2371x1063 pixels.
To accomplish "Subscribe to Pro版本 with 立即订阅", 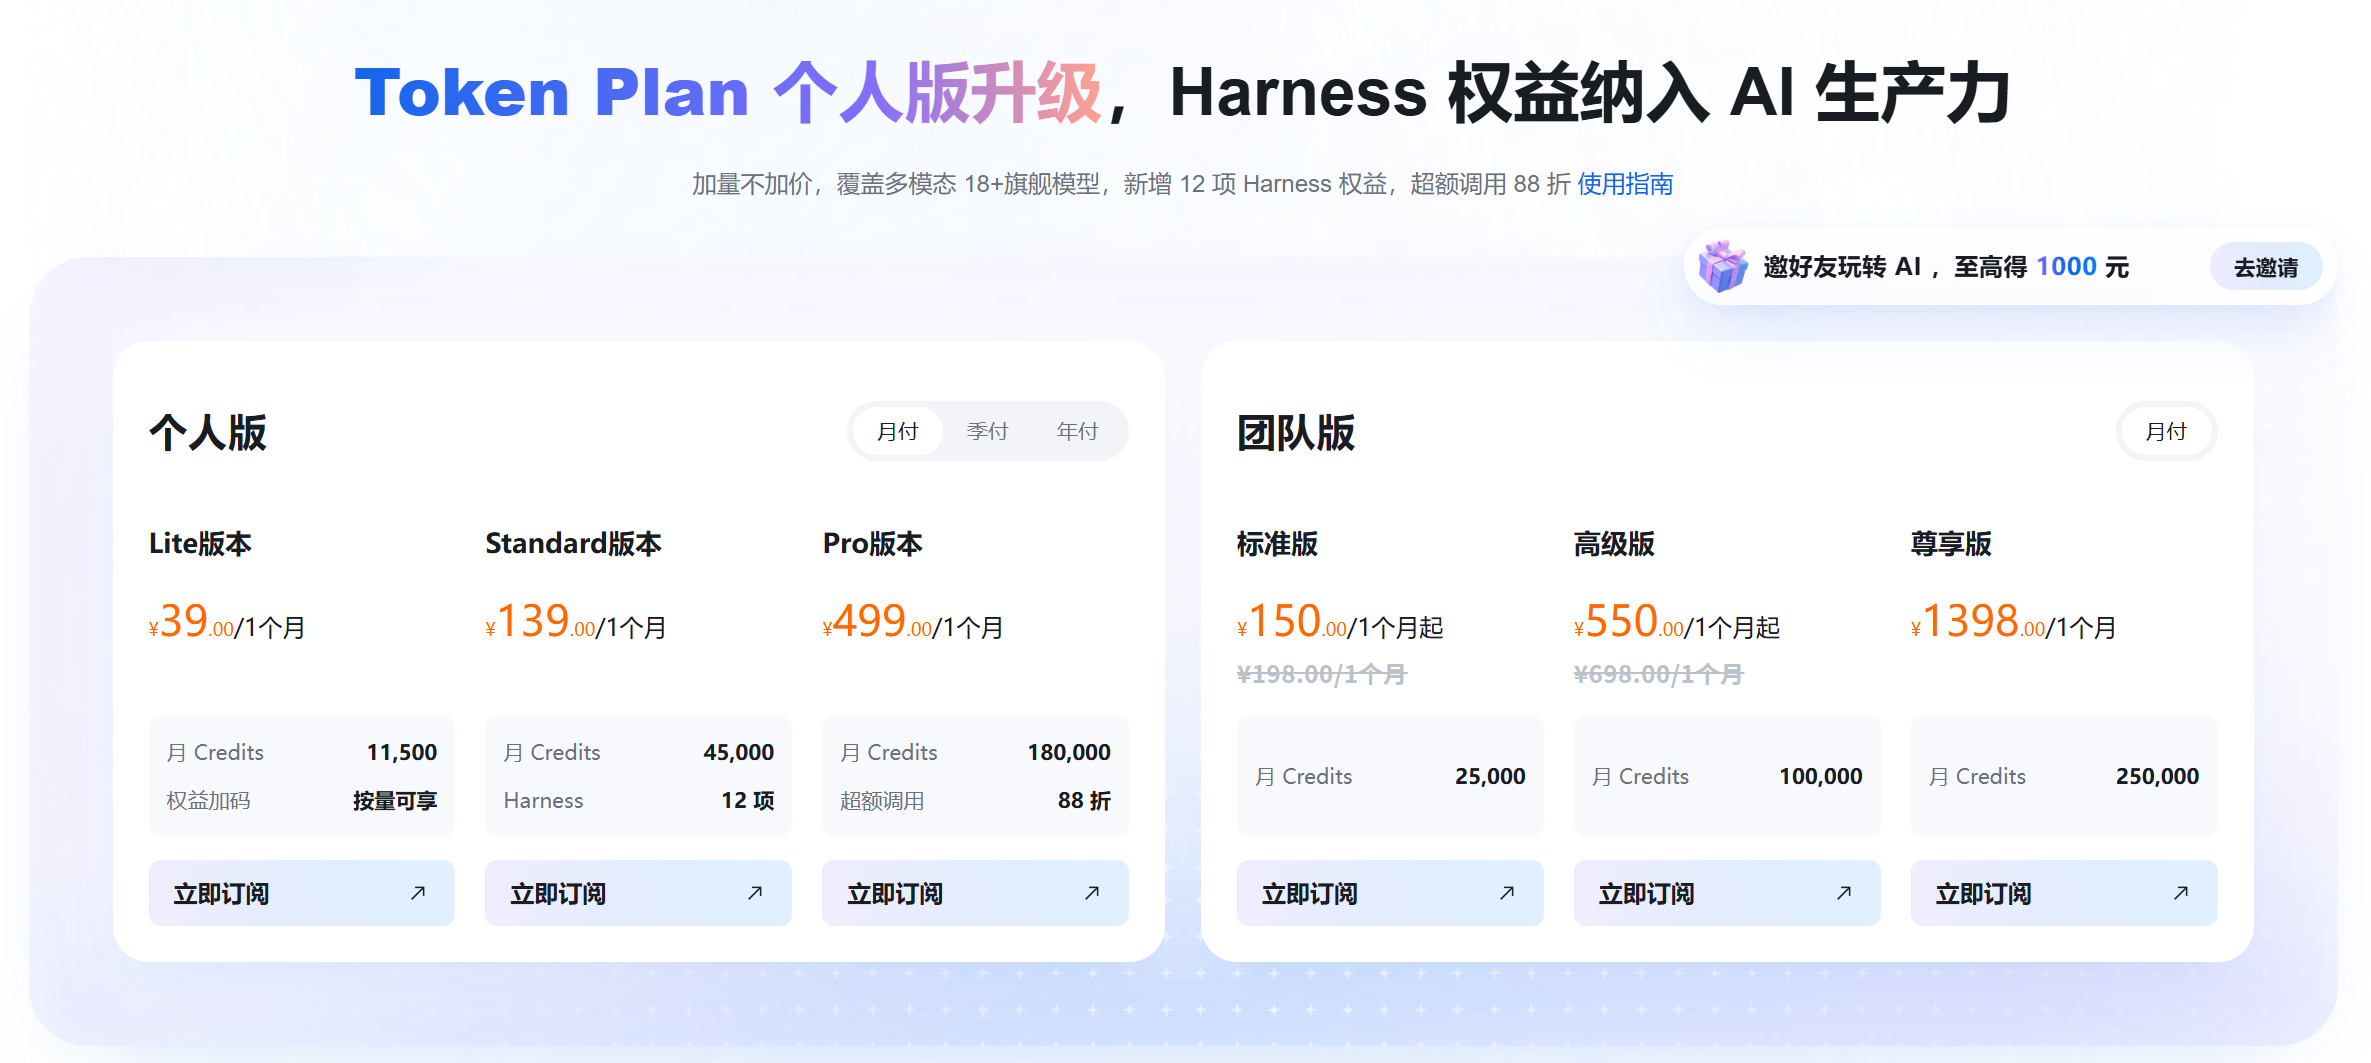I will click(975, 893).
